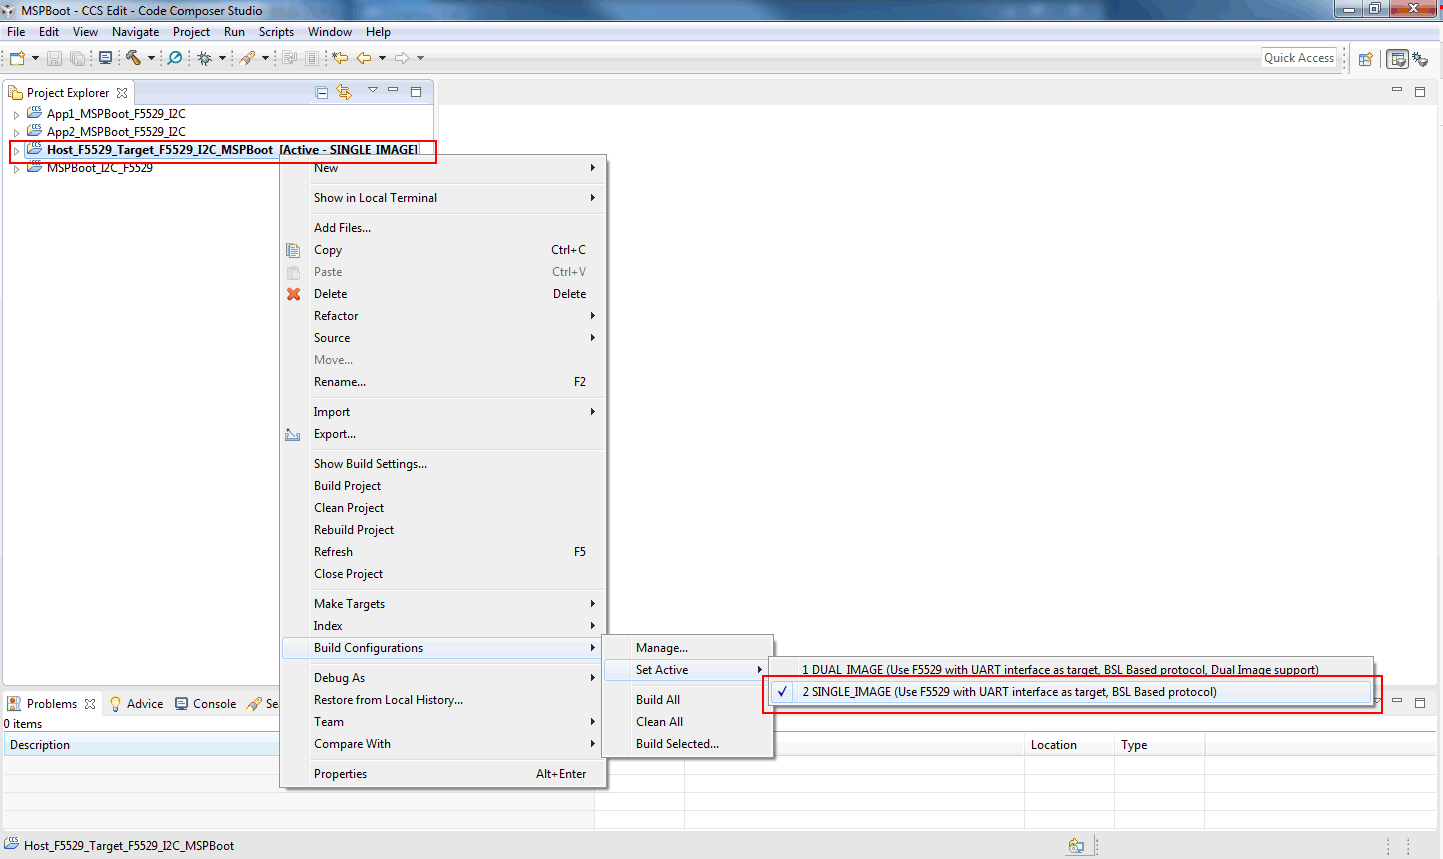Click the Open Perspective icon
The height and width of the screenshot is (859, 1443).
(x=1366, y=59)
